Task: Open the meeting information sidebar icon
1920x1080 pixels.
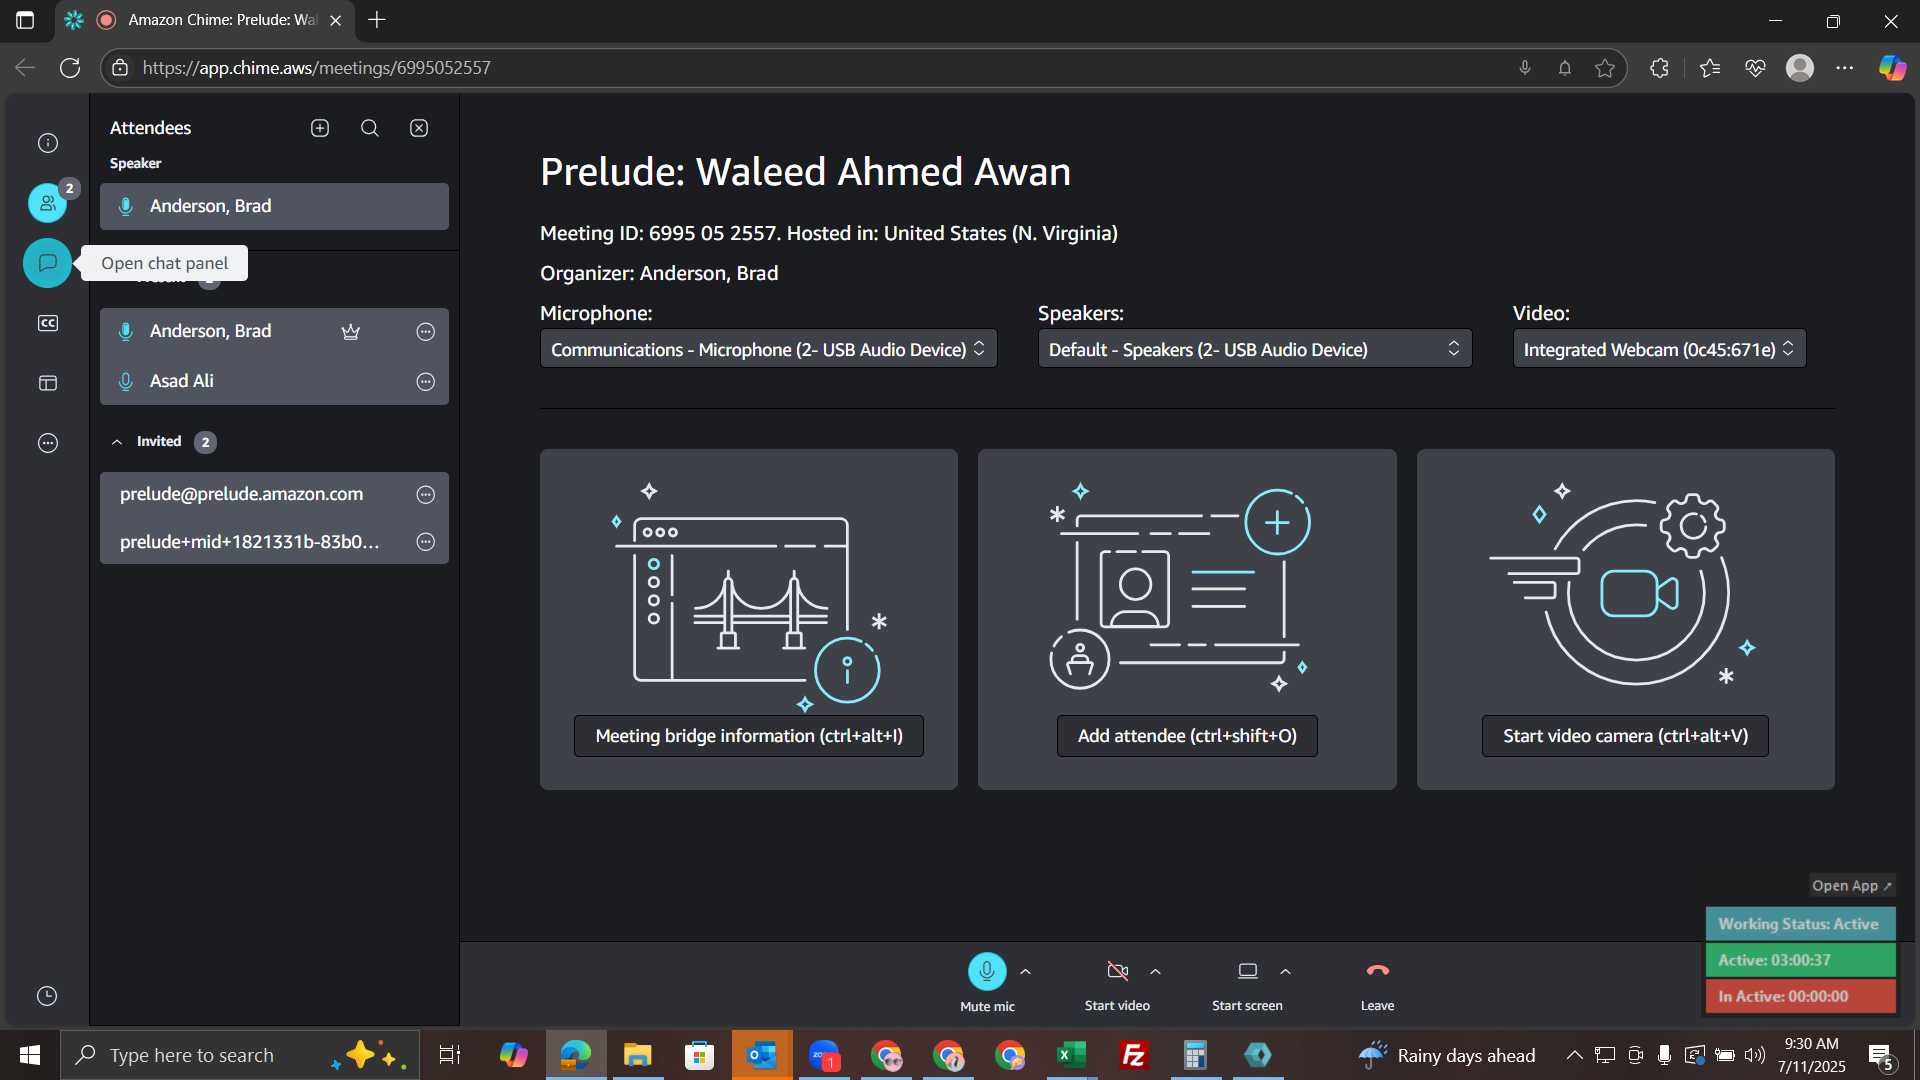Action: [48, 143]
